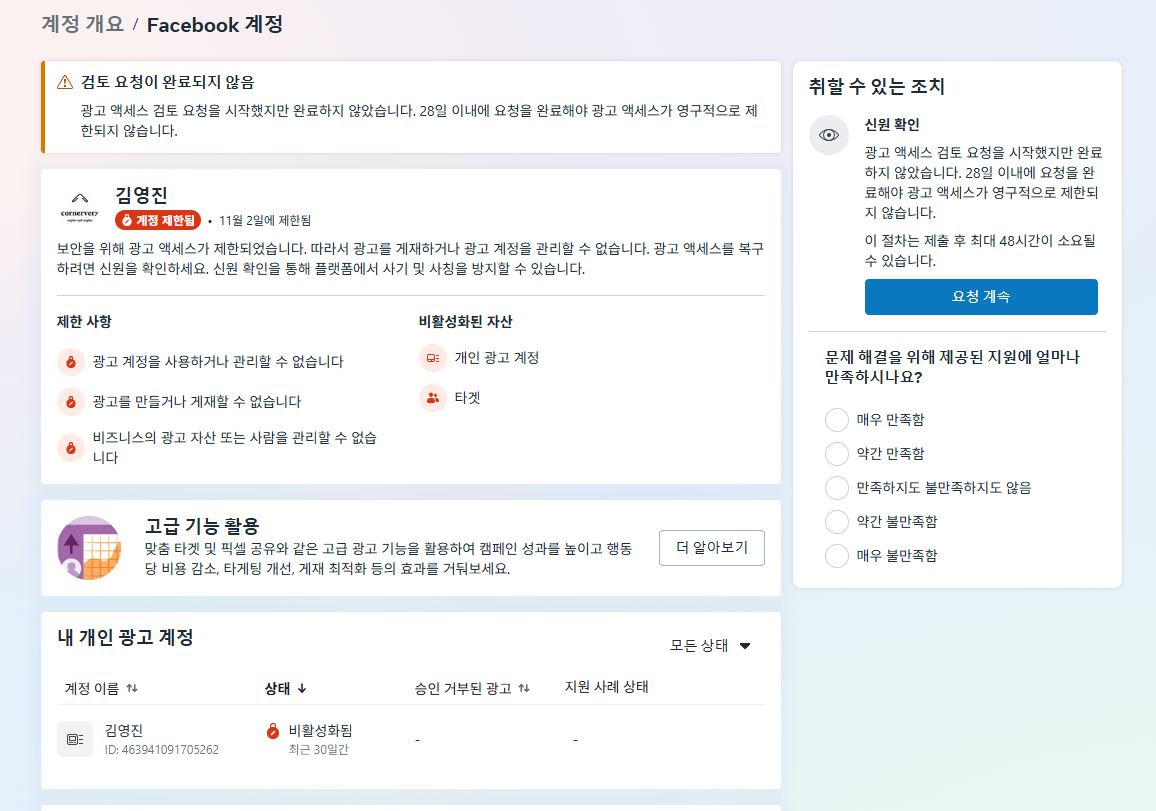Sort by 계정 이름 column arrows

(x=132, y=689)
